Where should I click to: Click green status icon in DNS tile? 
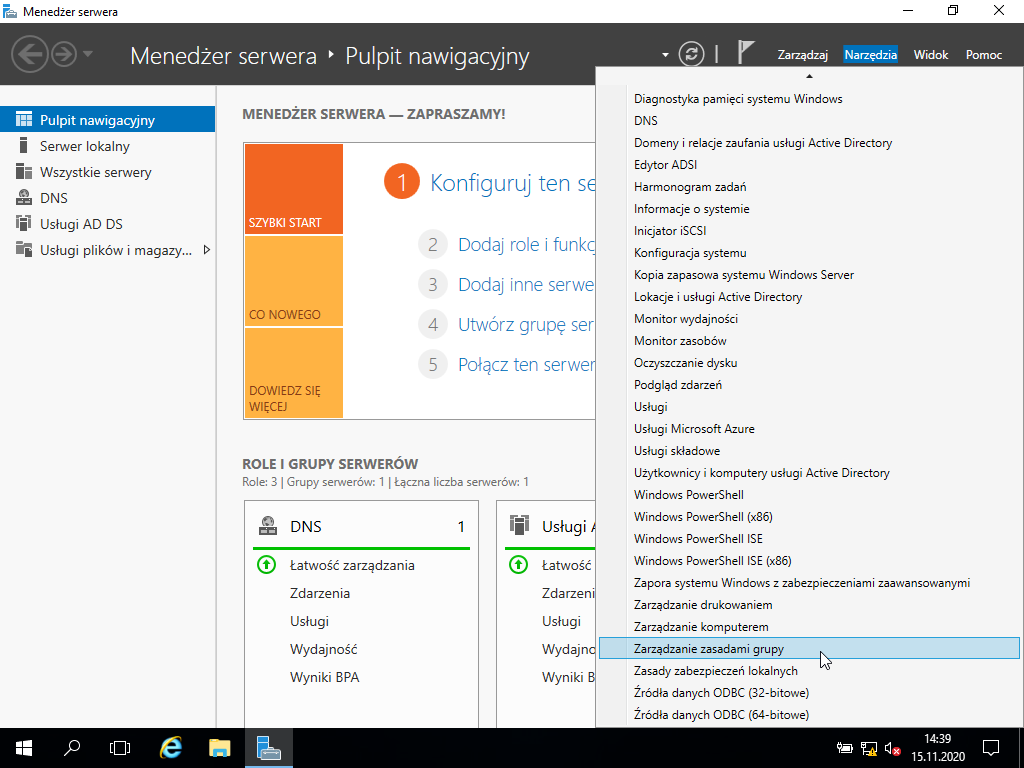point(266,564)
